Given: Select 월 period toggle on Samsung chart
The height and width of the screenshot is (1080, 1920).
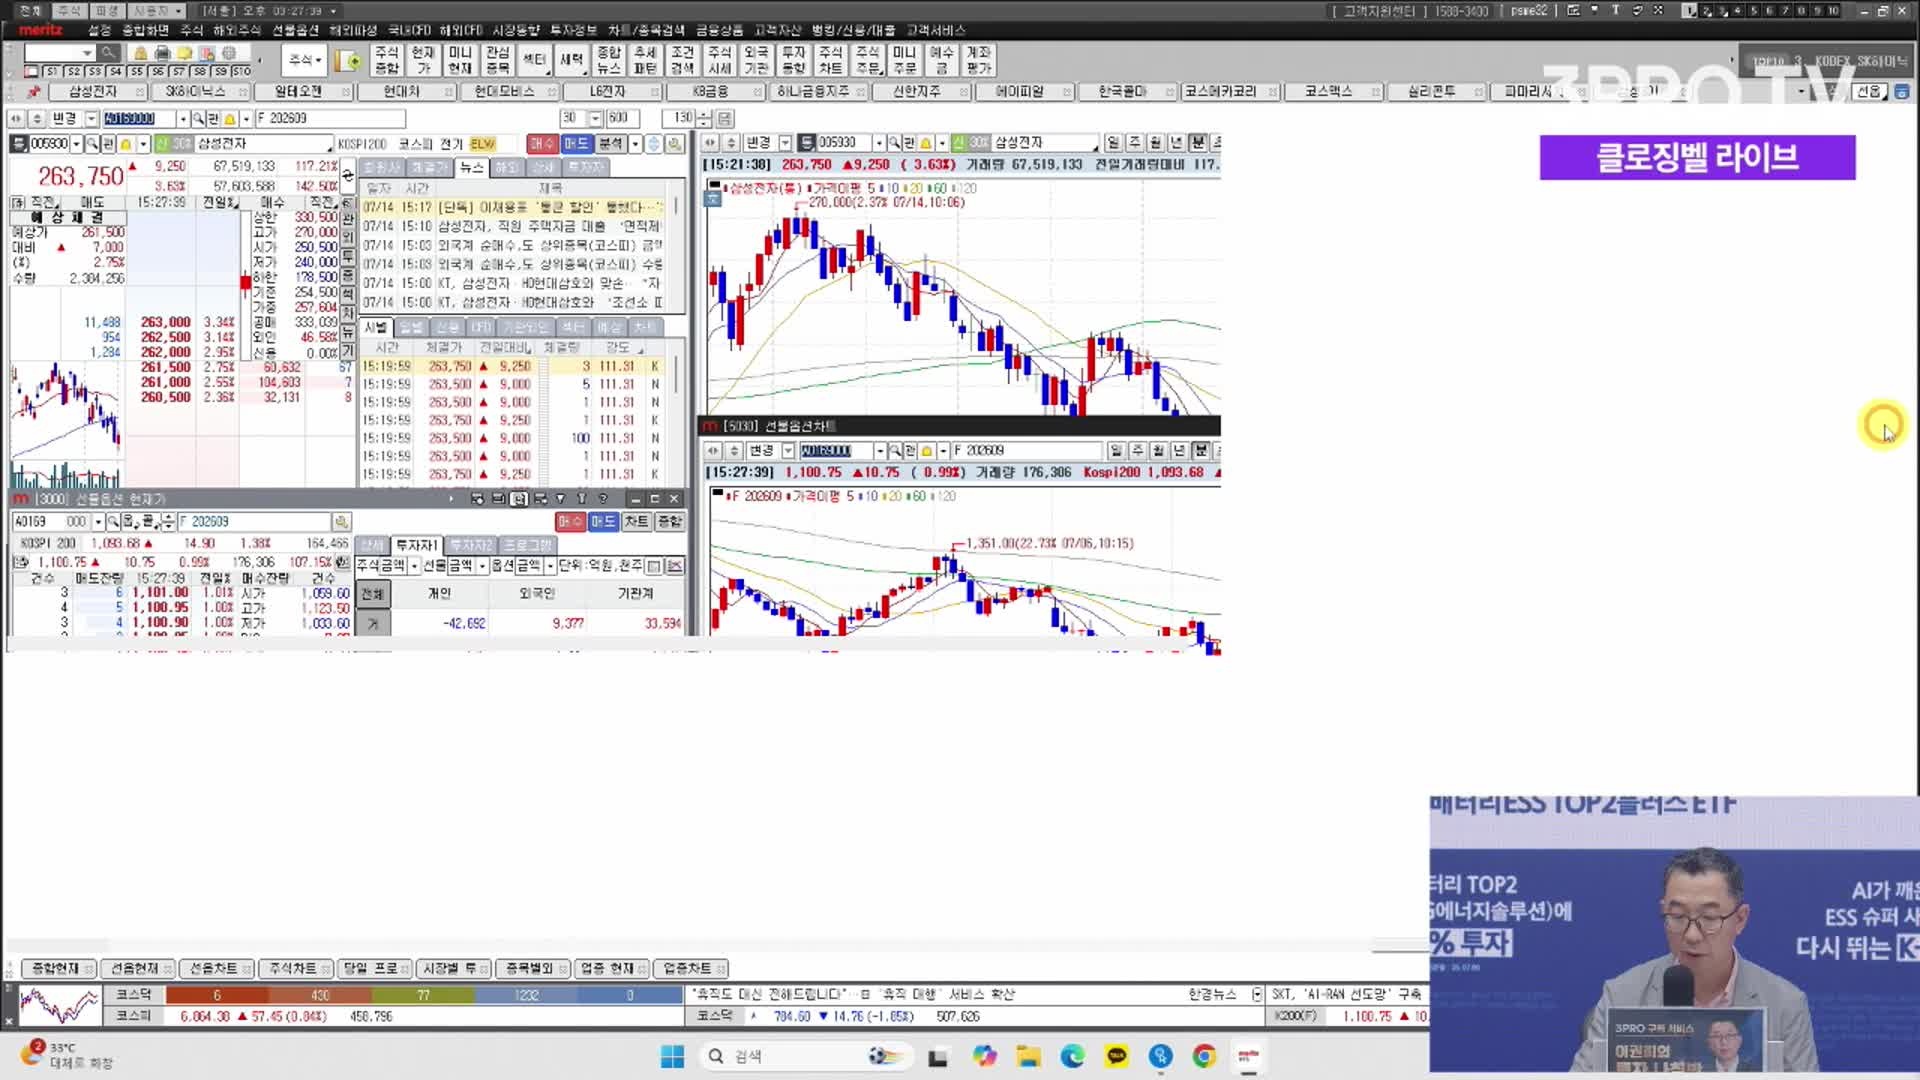Looking at the screenshot, I should [x=1155, y=143].
